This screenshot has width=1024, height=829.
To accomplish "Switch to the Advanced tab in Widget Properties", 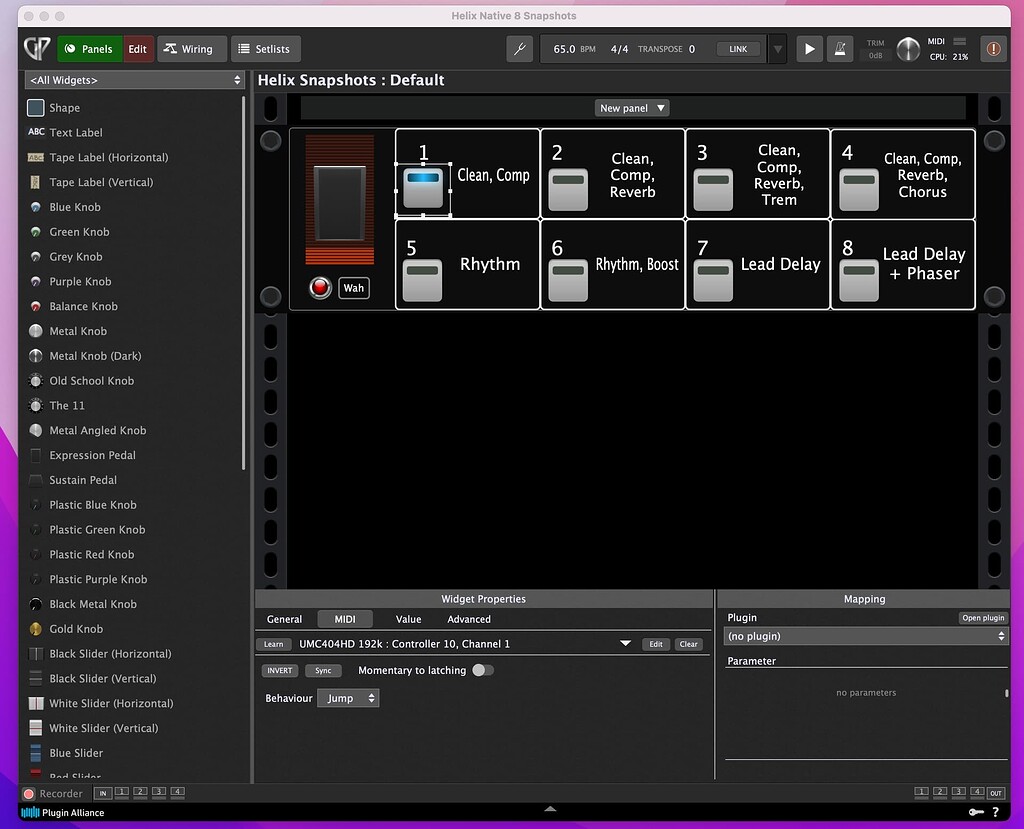I will pyautogui.click(x=468, y=619).
